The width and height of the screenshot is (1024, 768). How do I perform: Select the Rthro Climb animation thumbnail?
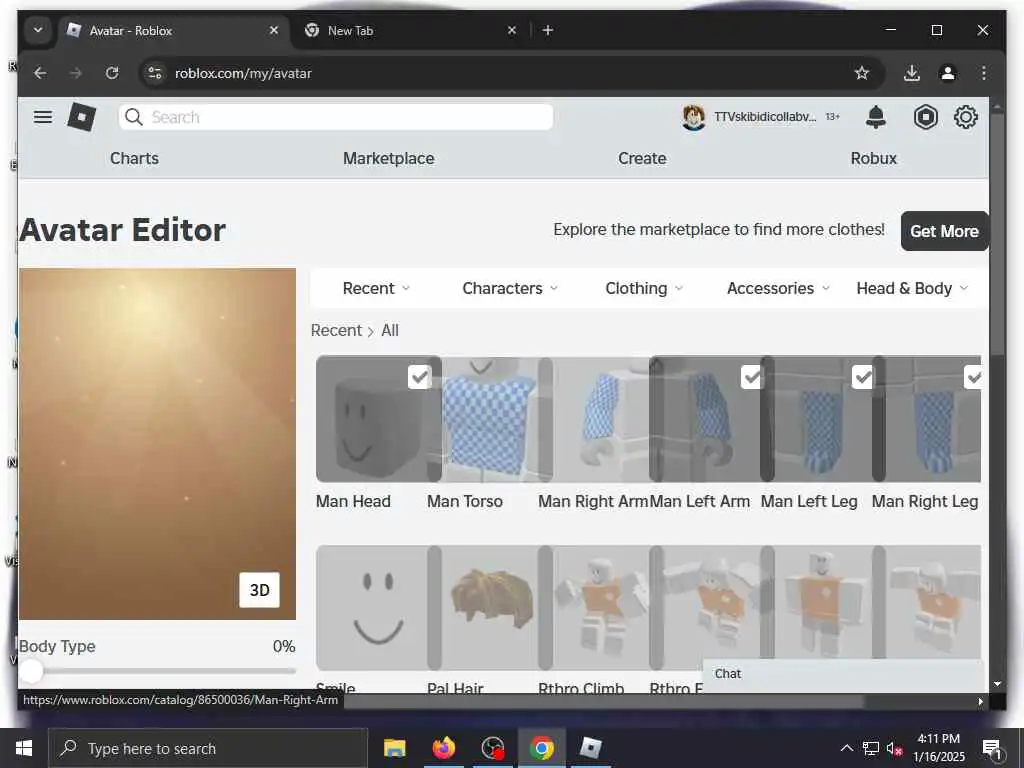601,607
